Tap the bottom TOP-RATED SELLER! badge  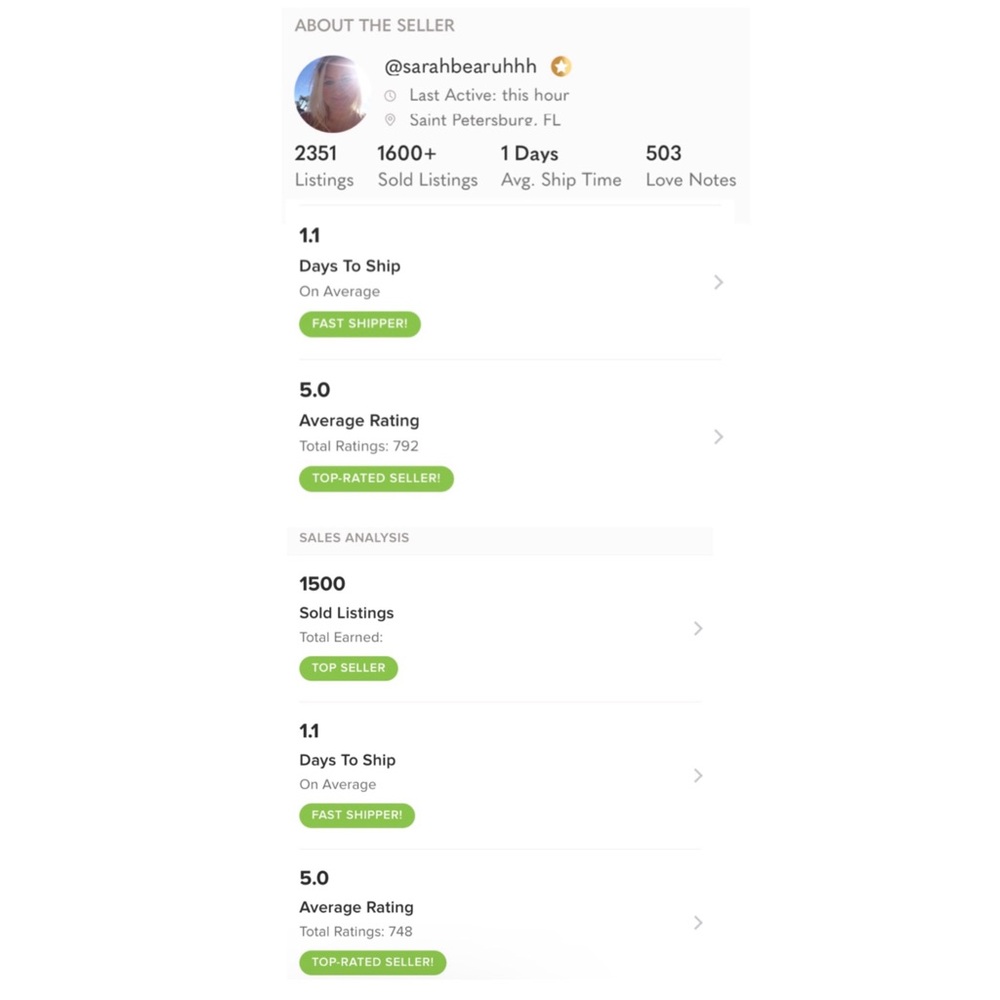[372, 962]
